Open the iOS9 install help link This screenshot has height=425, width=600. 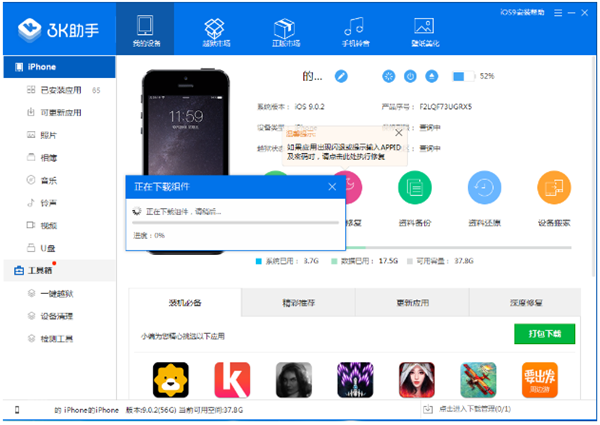[x=522, y=13]
